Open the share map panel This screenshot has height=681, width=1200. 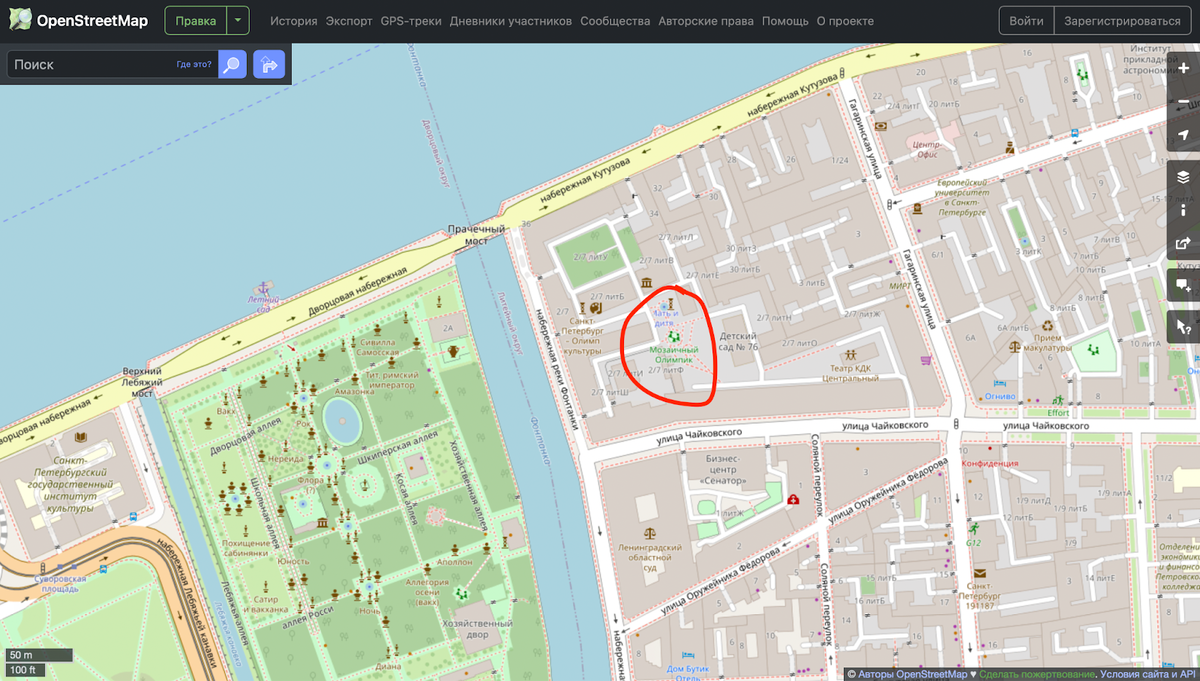(1183, 244)
